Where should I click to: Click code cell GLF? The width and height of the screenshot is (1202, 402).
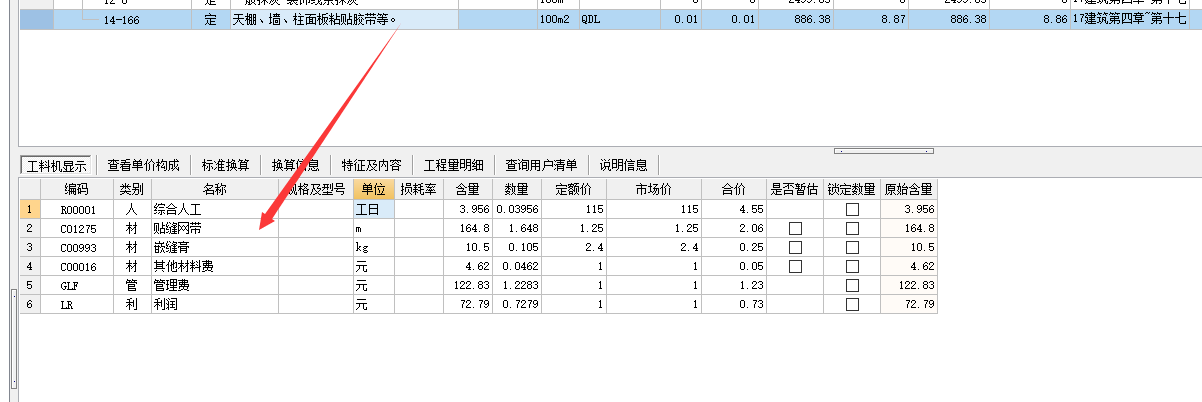[77, 285]
